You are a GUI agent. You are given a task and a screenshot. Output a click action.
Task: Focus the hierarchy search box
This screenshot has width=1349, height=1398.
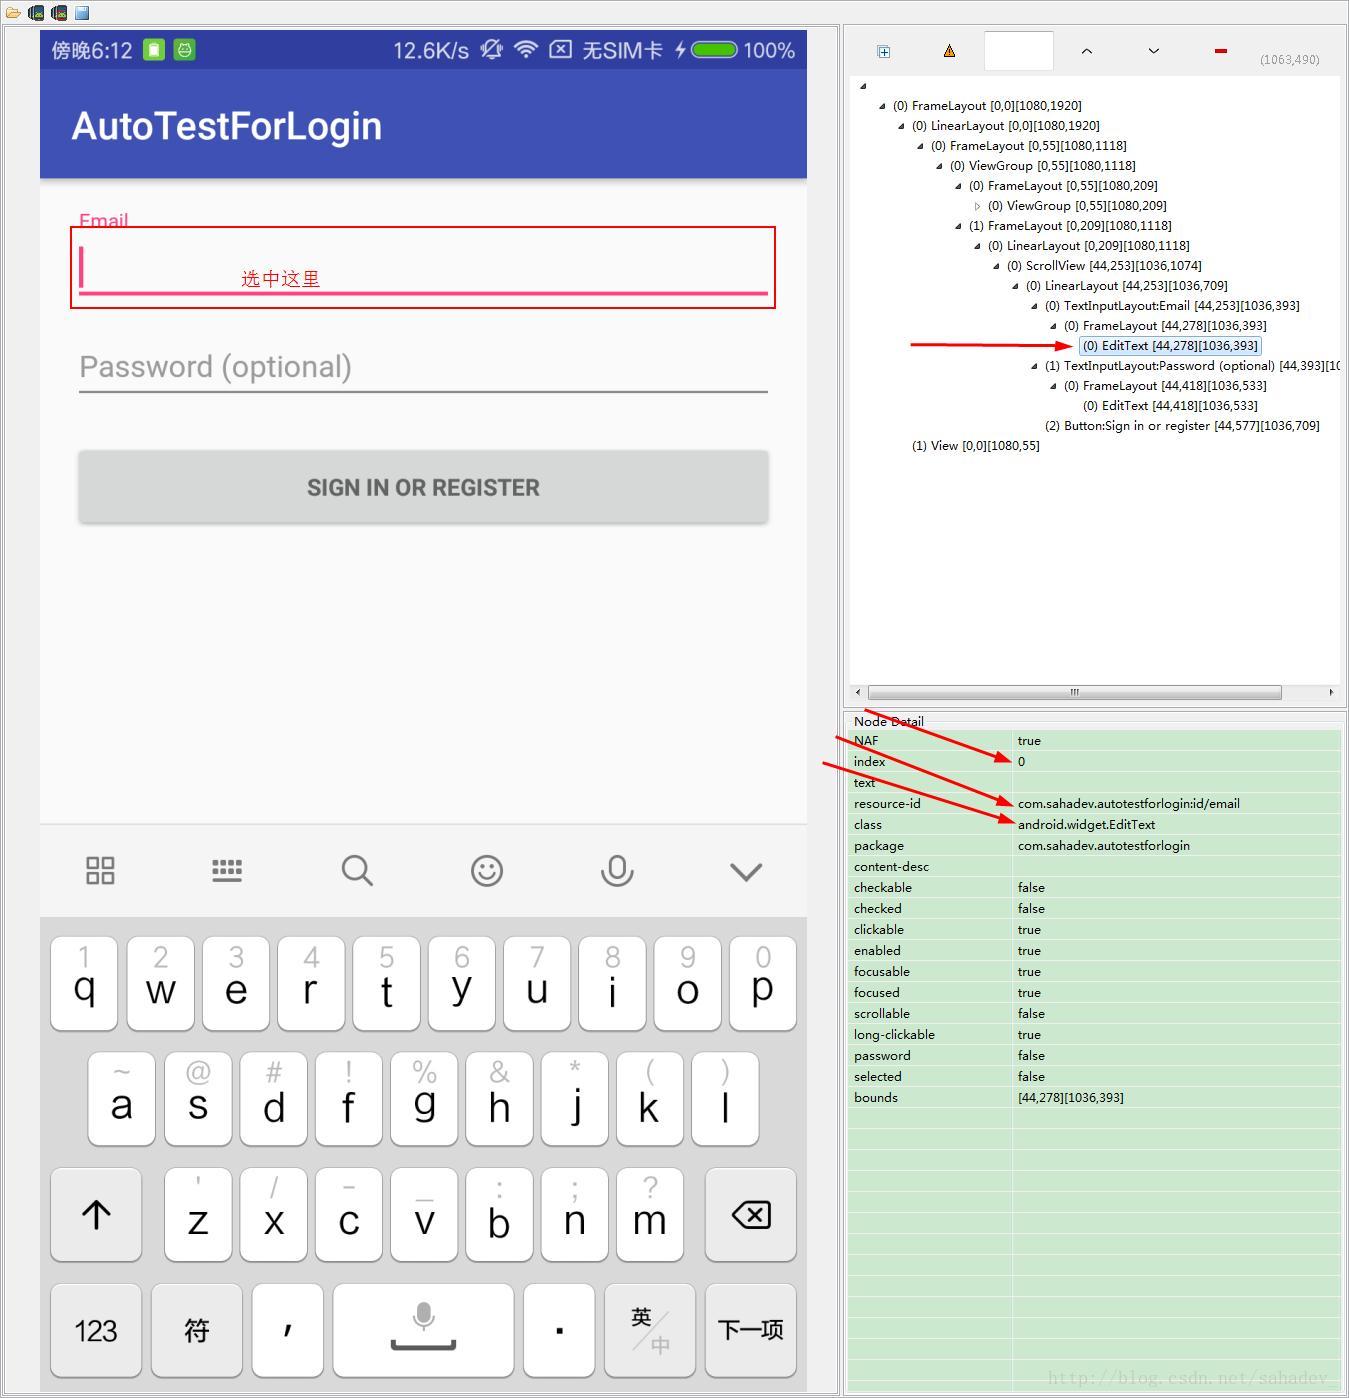point(1018,51)
